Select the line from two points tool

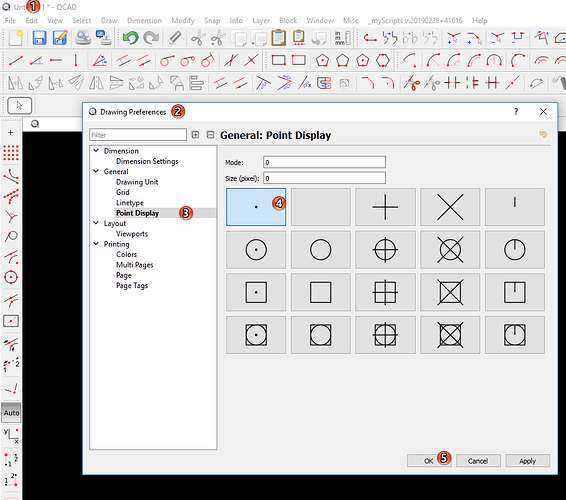click(16, 60)
